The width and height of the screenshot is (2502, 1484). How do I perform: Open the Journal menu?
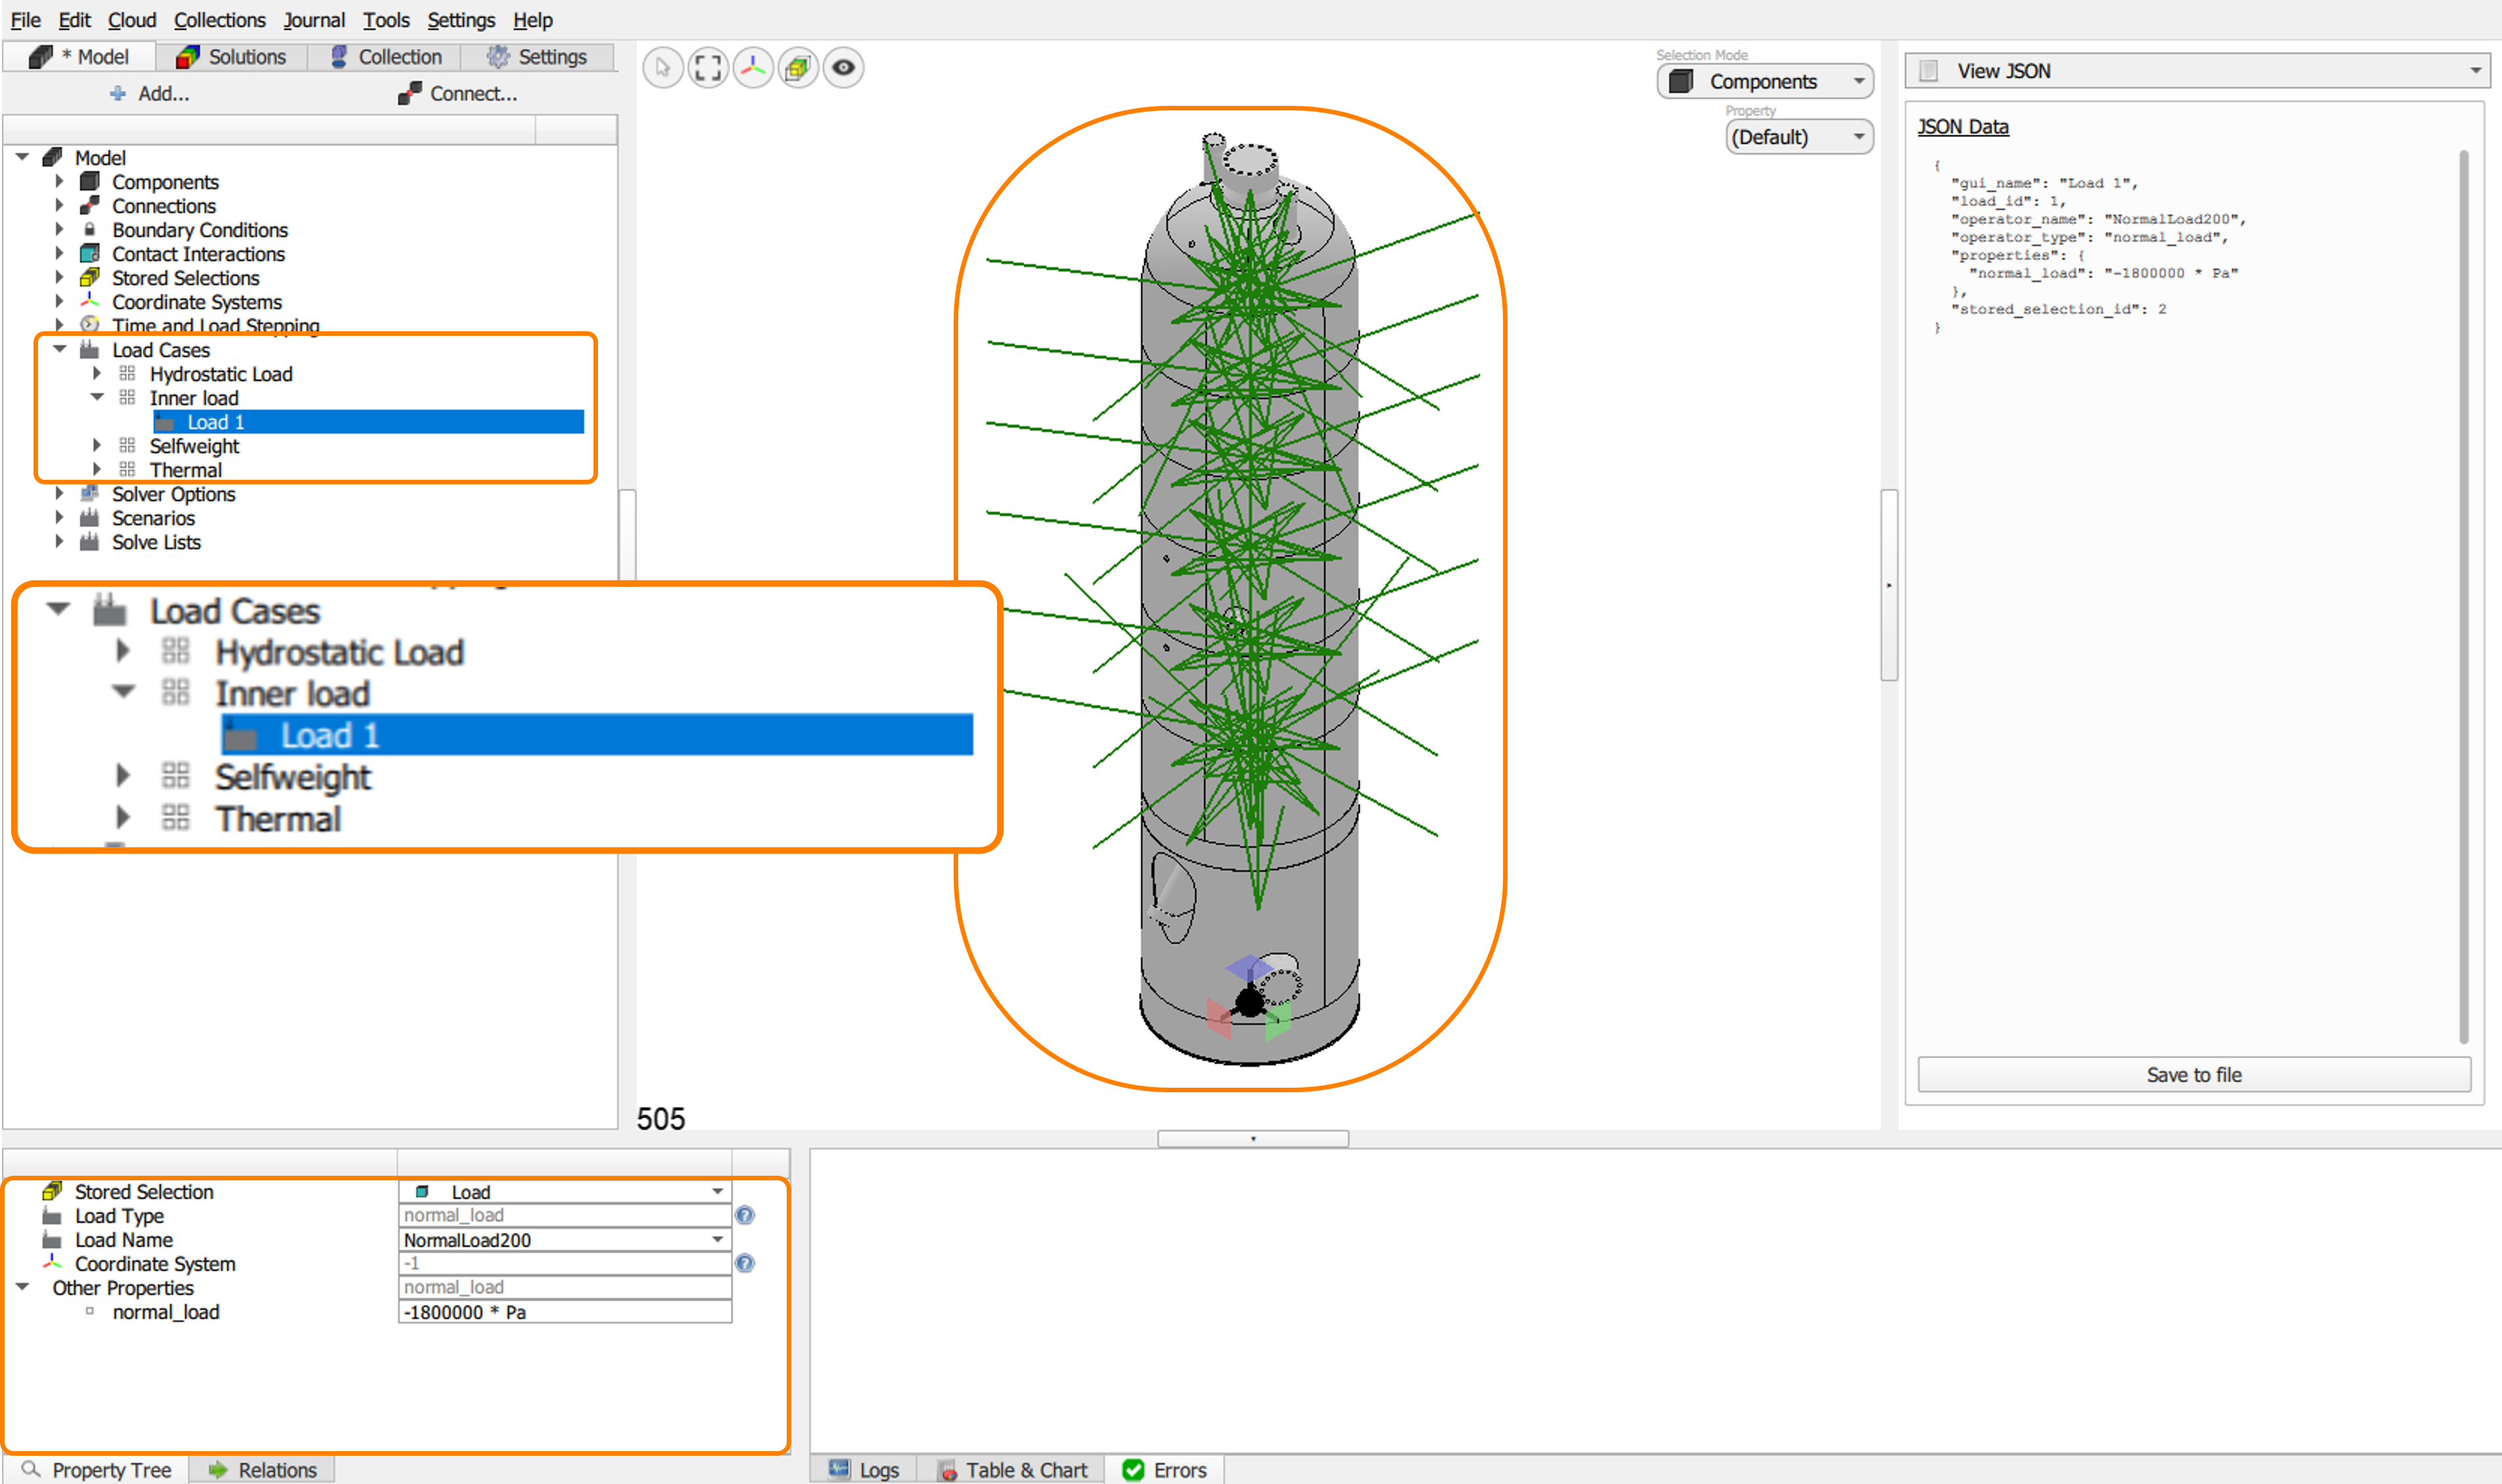point(313,20)
